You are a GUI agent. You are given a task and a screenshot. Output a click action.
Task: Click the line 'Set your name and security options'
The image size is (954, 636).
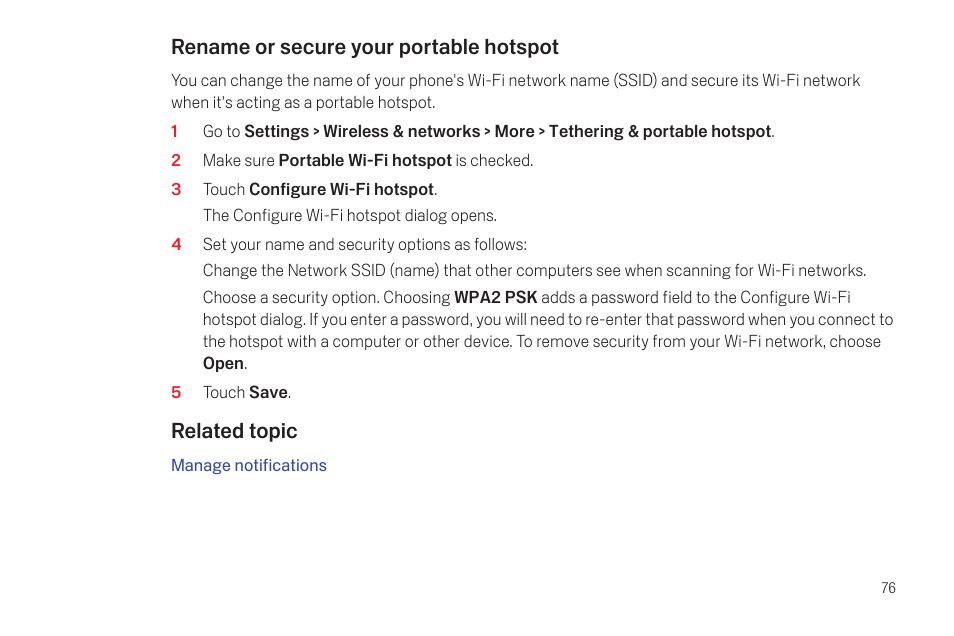point(364,245)
